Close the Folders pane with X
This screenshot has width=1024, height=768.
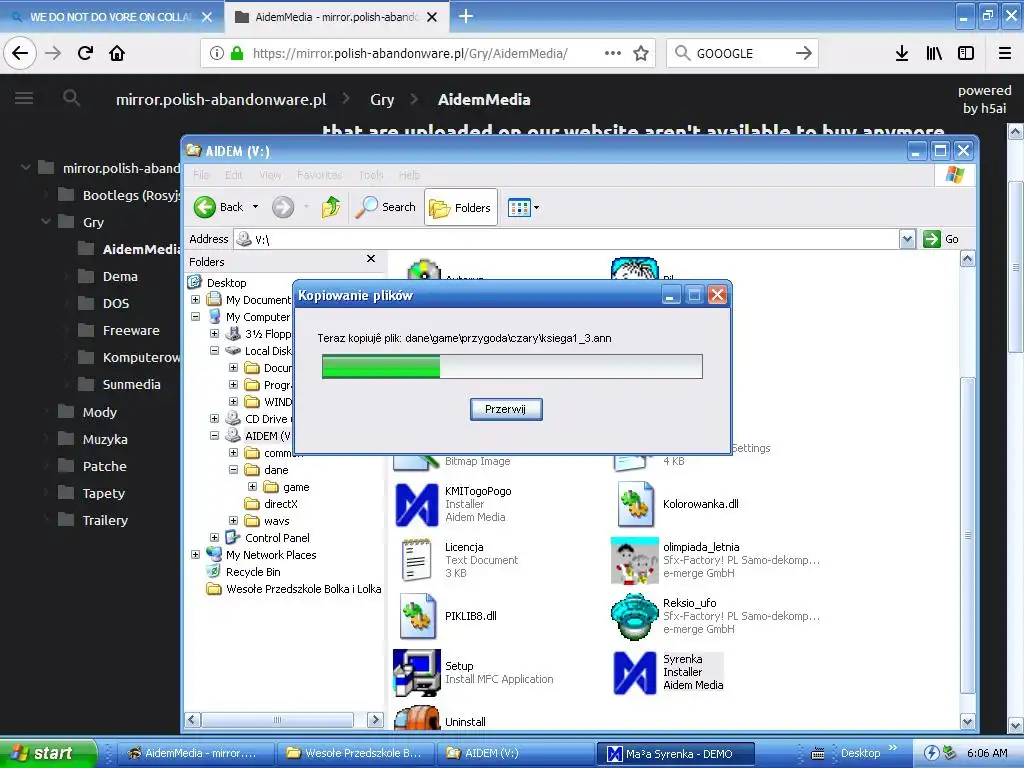(371, 259)
